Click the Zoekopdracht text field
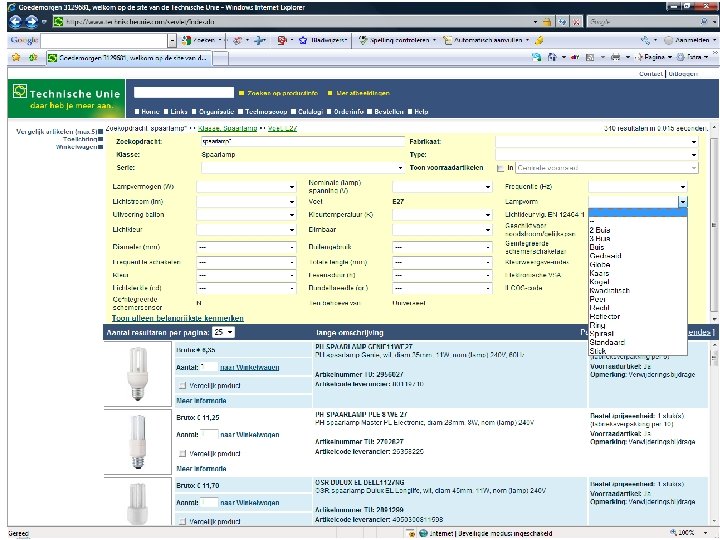The image size is (720, 540). click(x=303, y=142)
